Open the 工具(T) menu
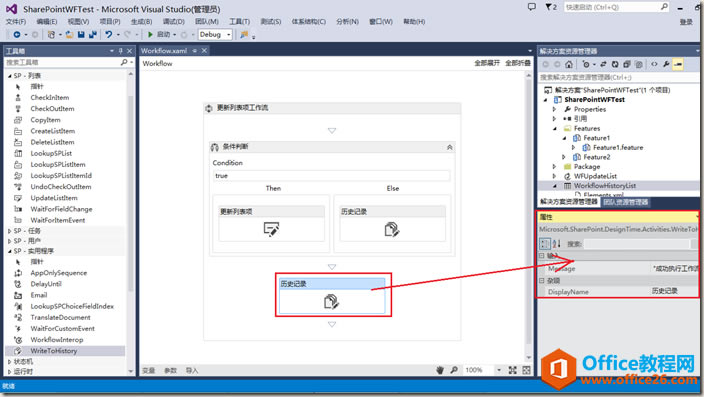 click(x=240, y=22)
